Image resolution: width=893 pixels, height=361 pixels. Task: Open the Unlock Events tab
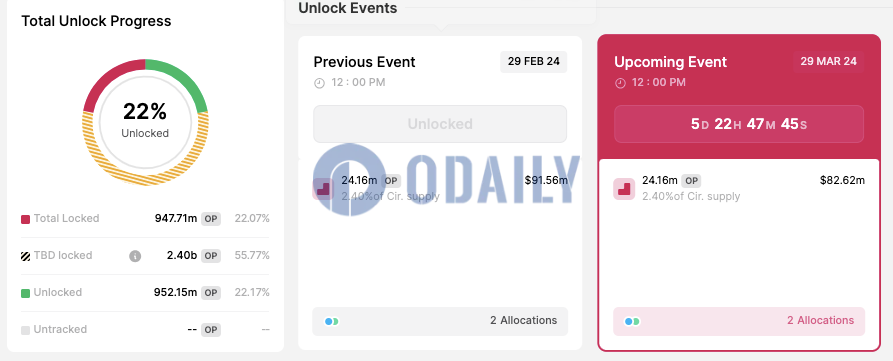(x=348, y=8)
